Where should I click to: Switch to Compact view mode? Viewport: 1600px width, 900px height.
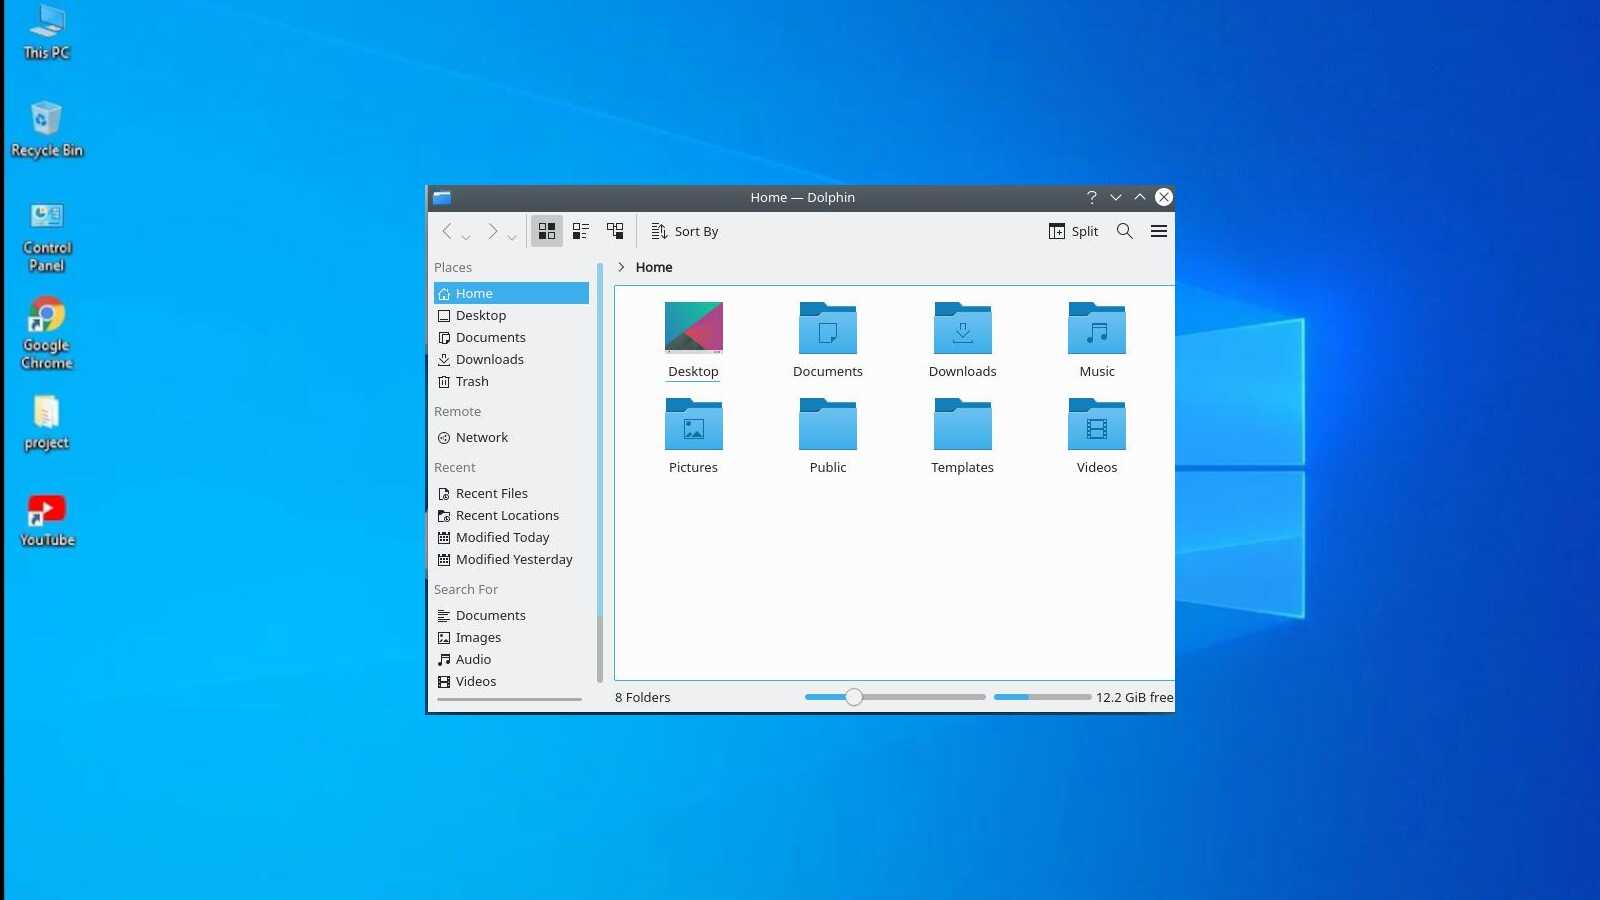[581, 231]
